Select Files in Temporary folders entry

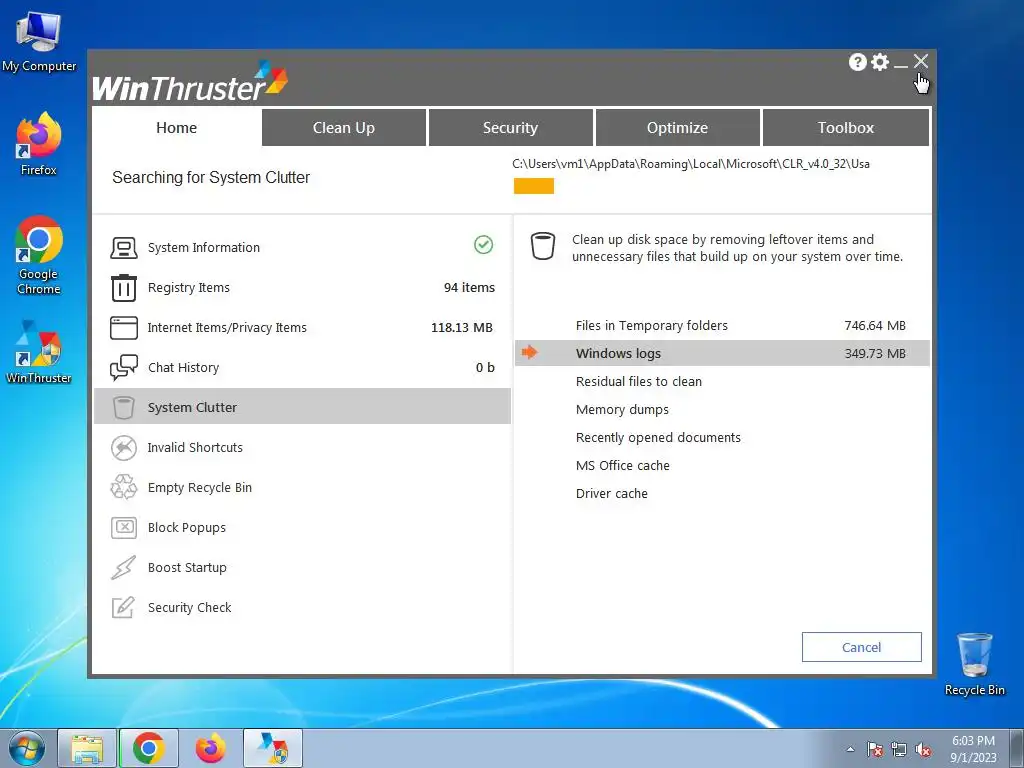point(652,325)
